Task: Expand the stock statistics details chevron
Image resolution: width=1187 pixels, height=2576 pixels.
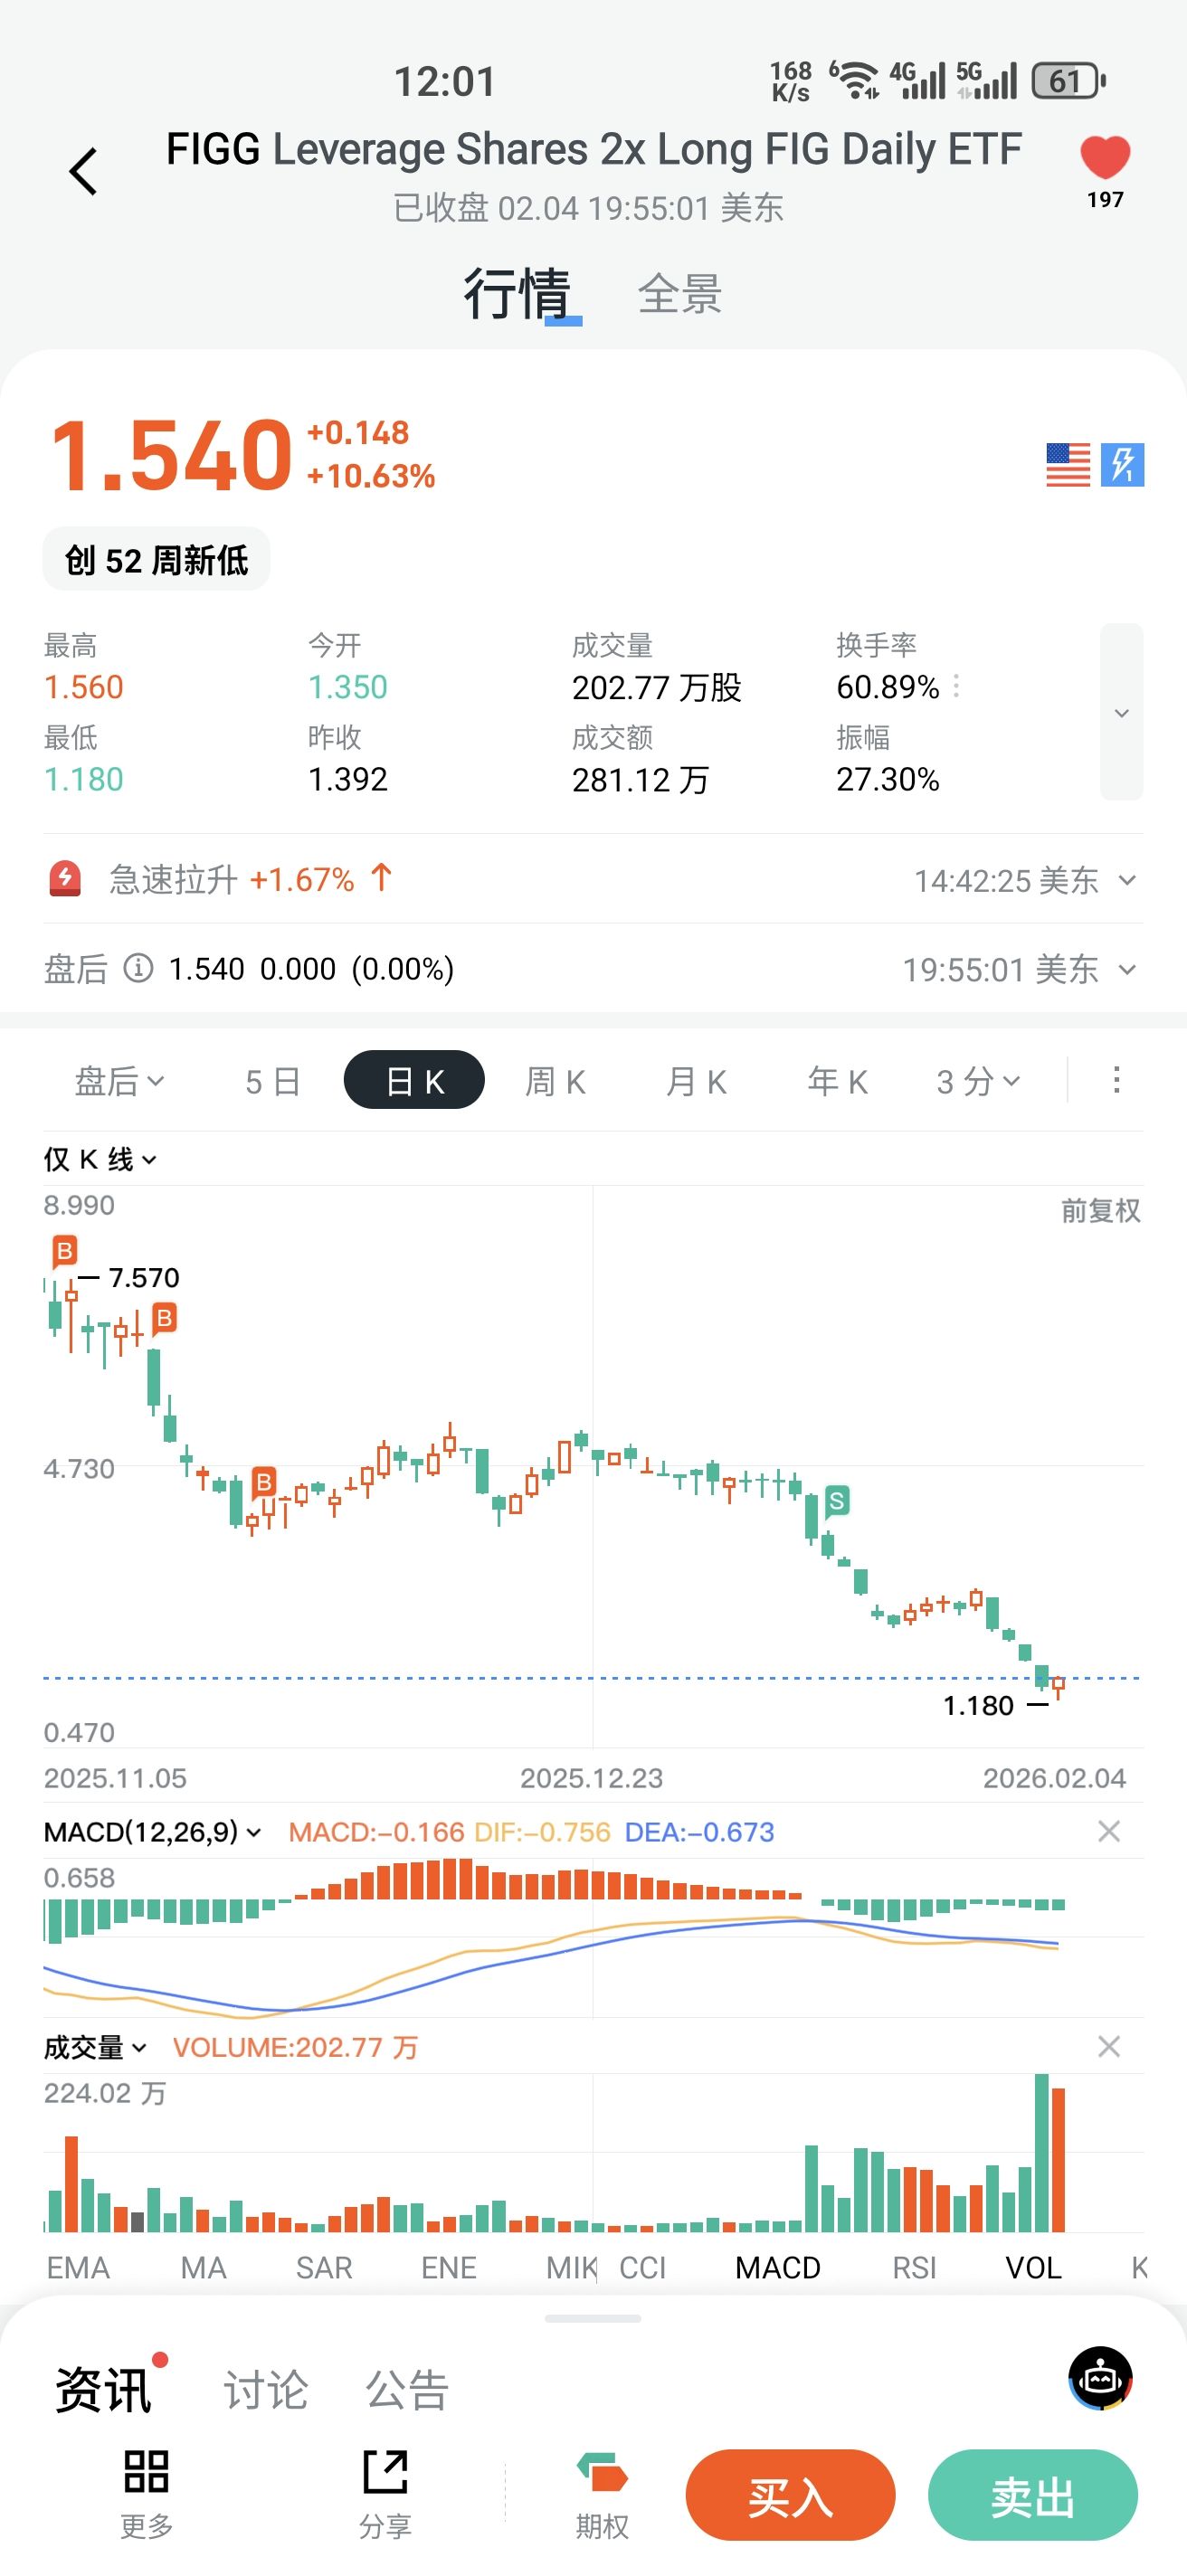Action: 1121,712
